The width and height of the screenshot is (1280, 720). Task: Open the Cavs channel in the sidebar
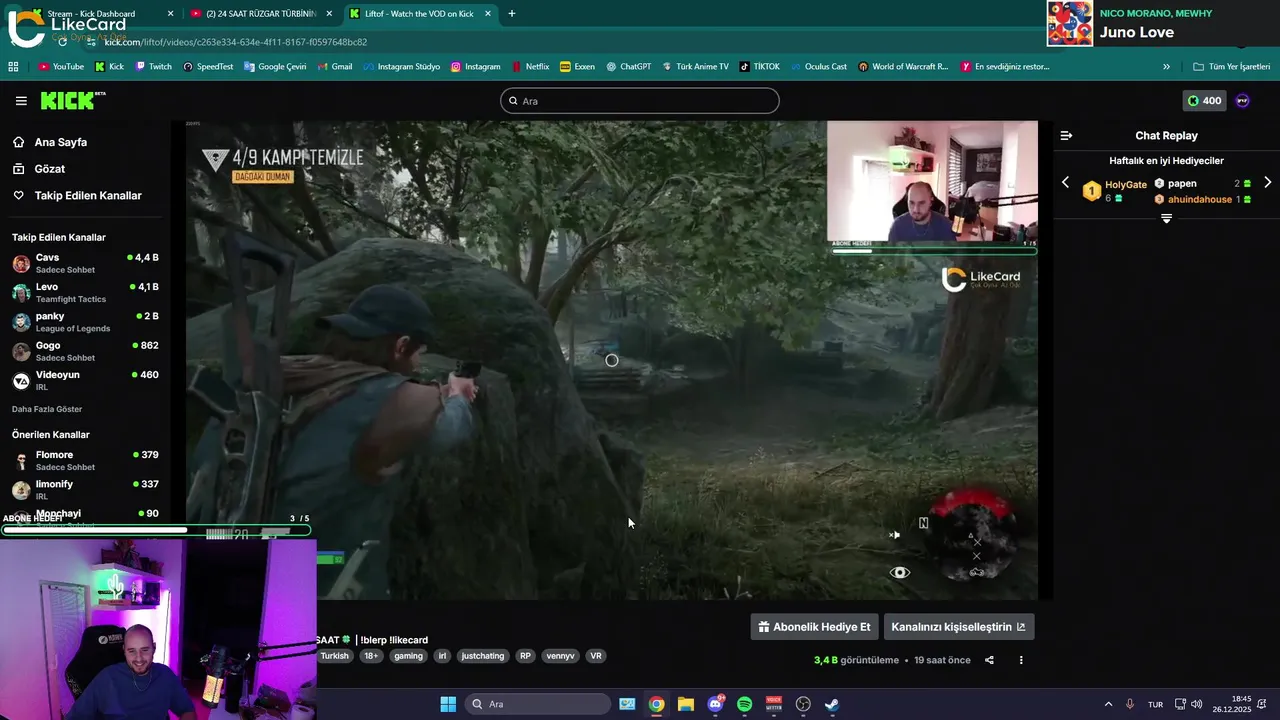point(85,263)
